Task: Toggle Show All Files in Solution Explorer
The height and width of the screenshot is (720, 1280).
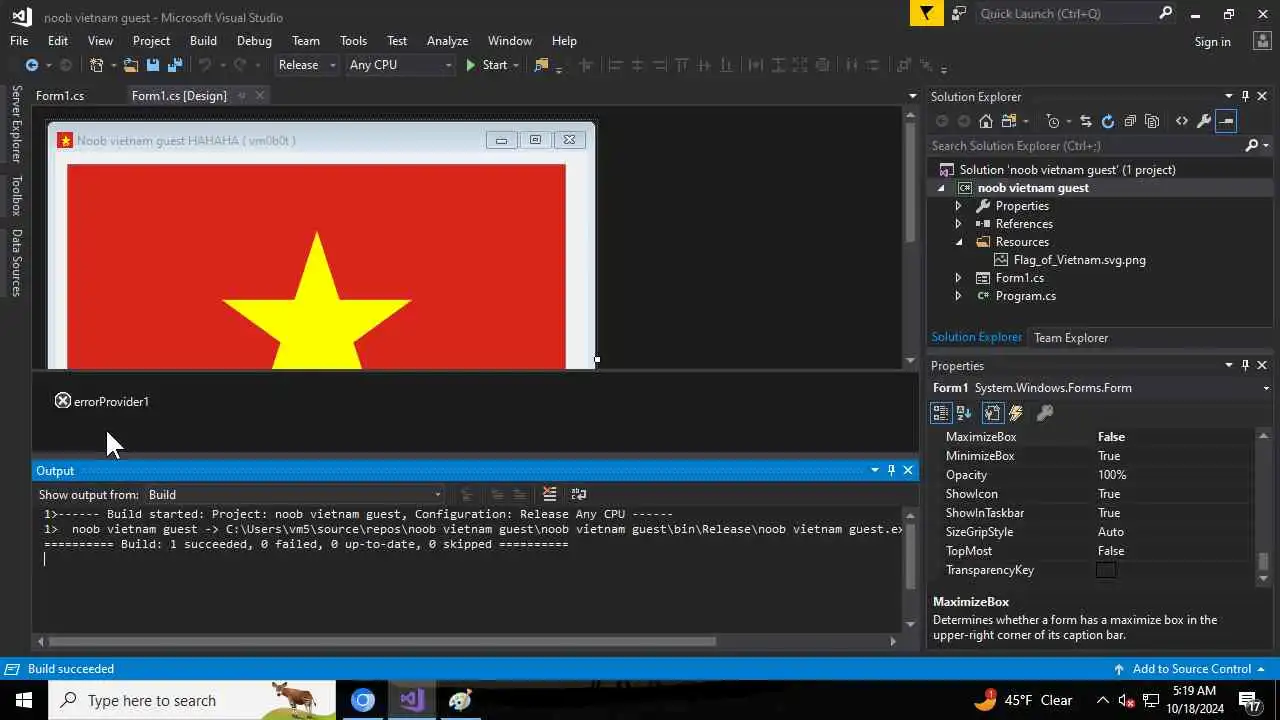Action: pos(1152,121)
